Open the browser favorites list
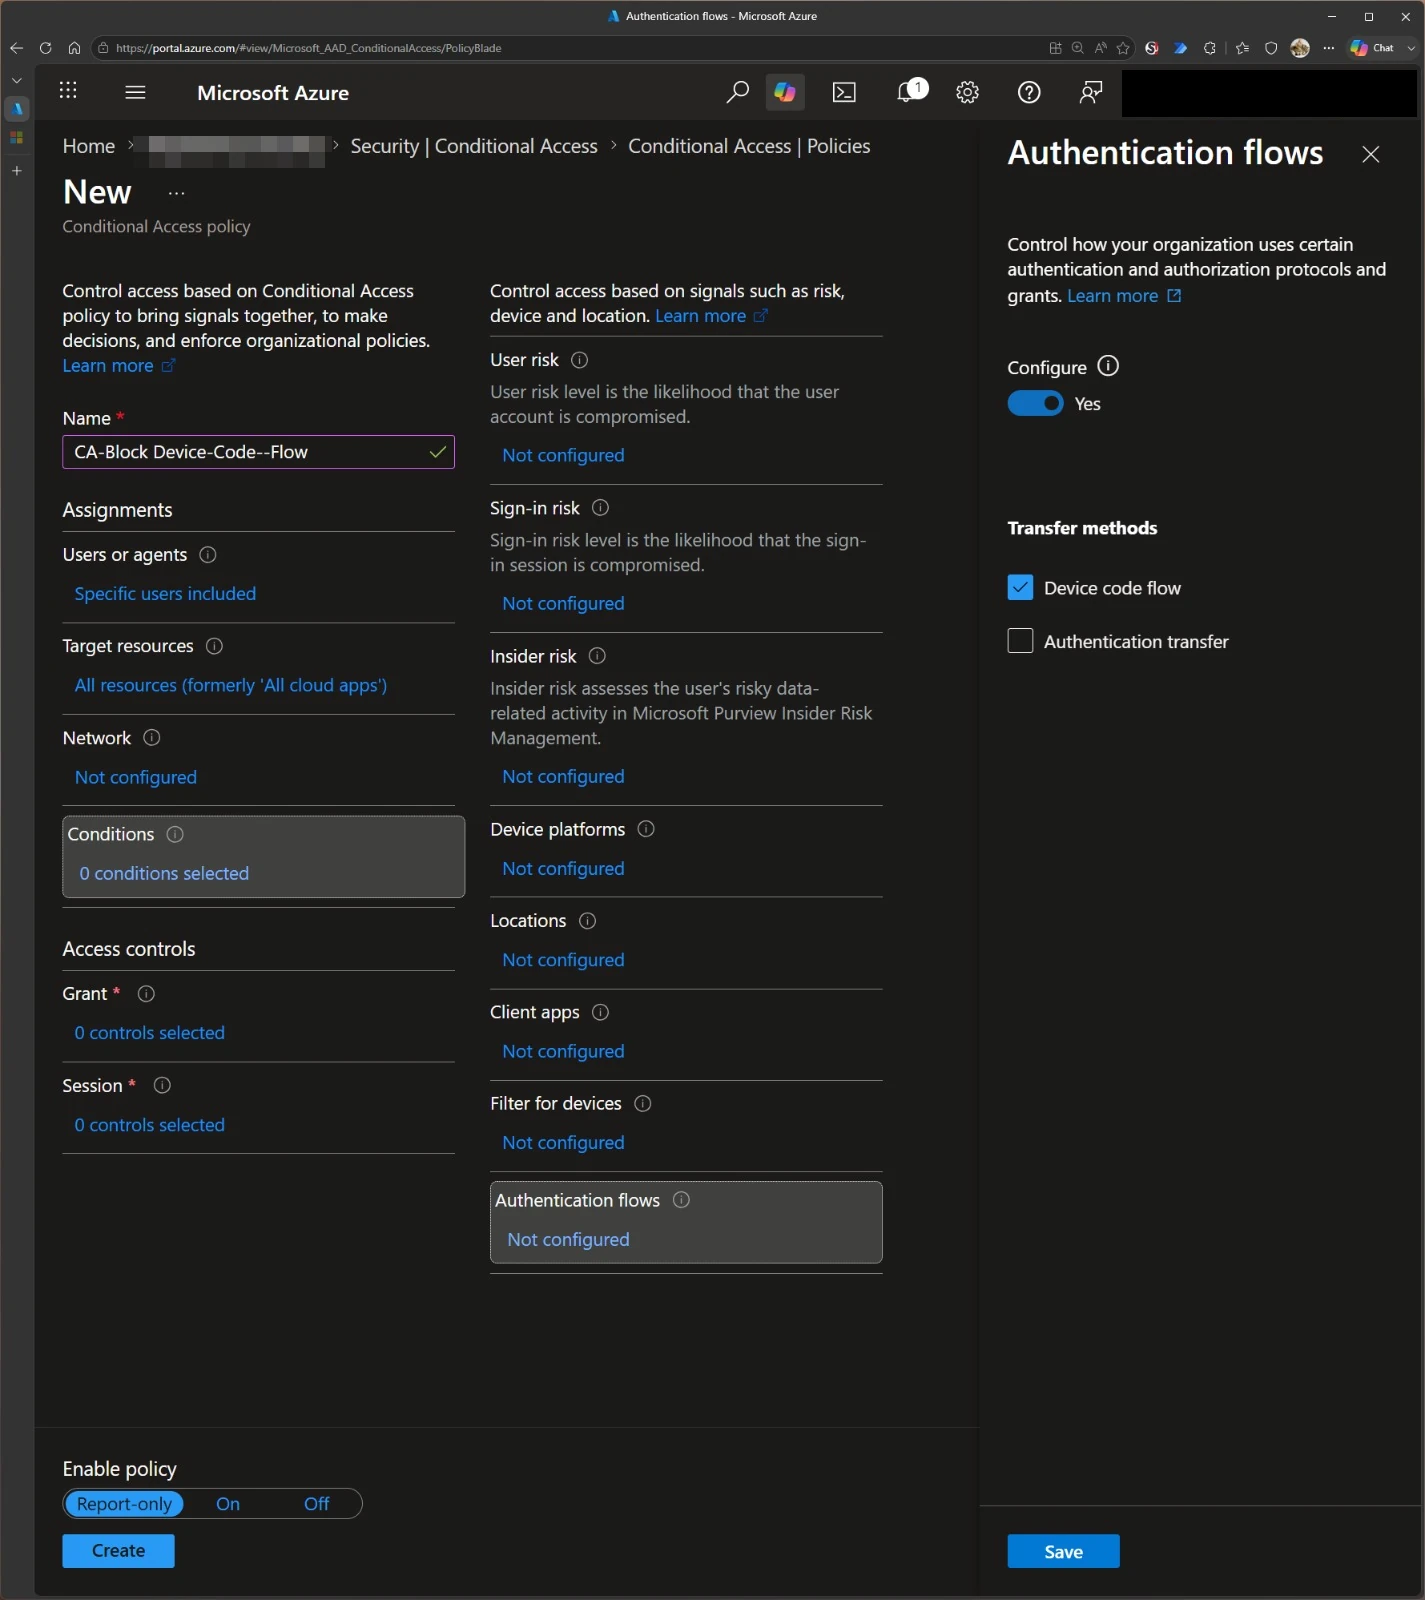 [1242, 48]
